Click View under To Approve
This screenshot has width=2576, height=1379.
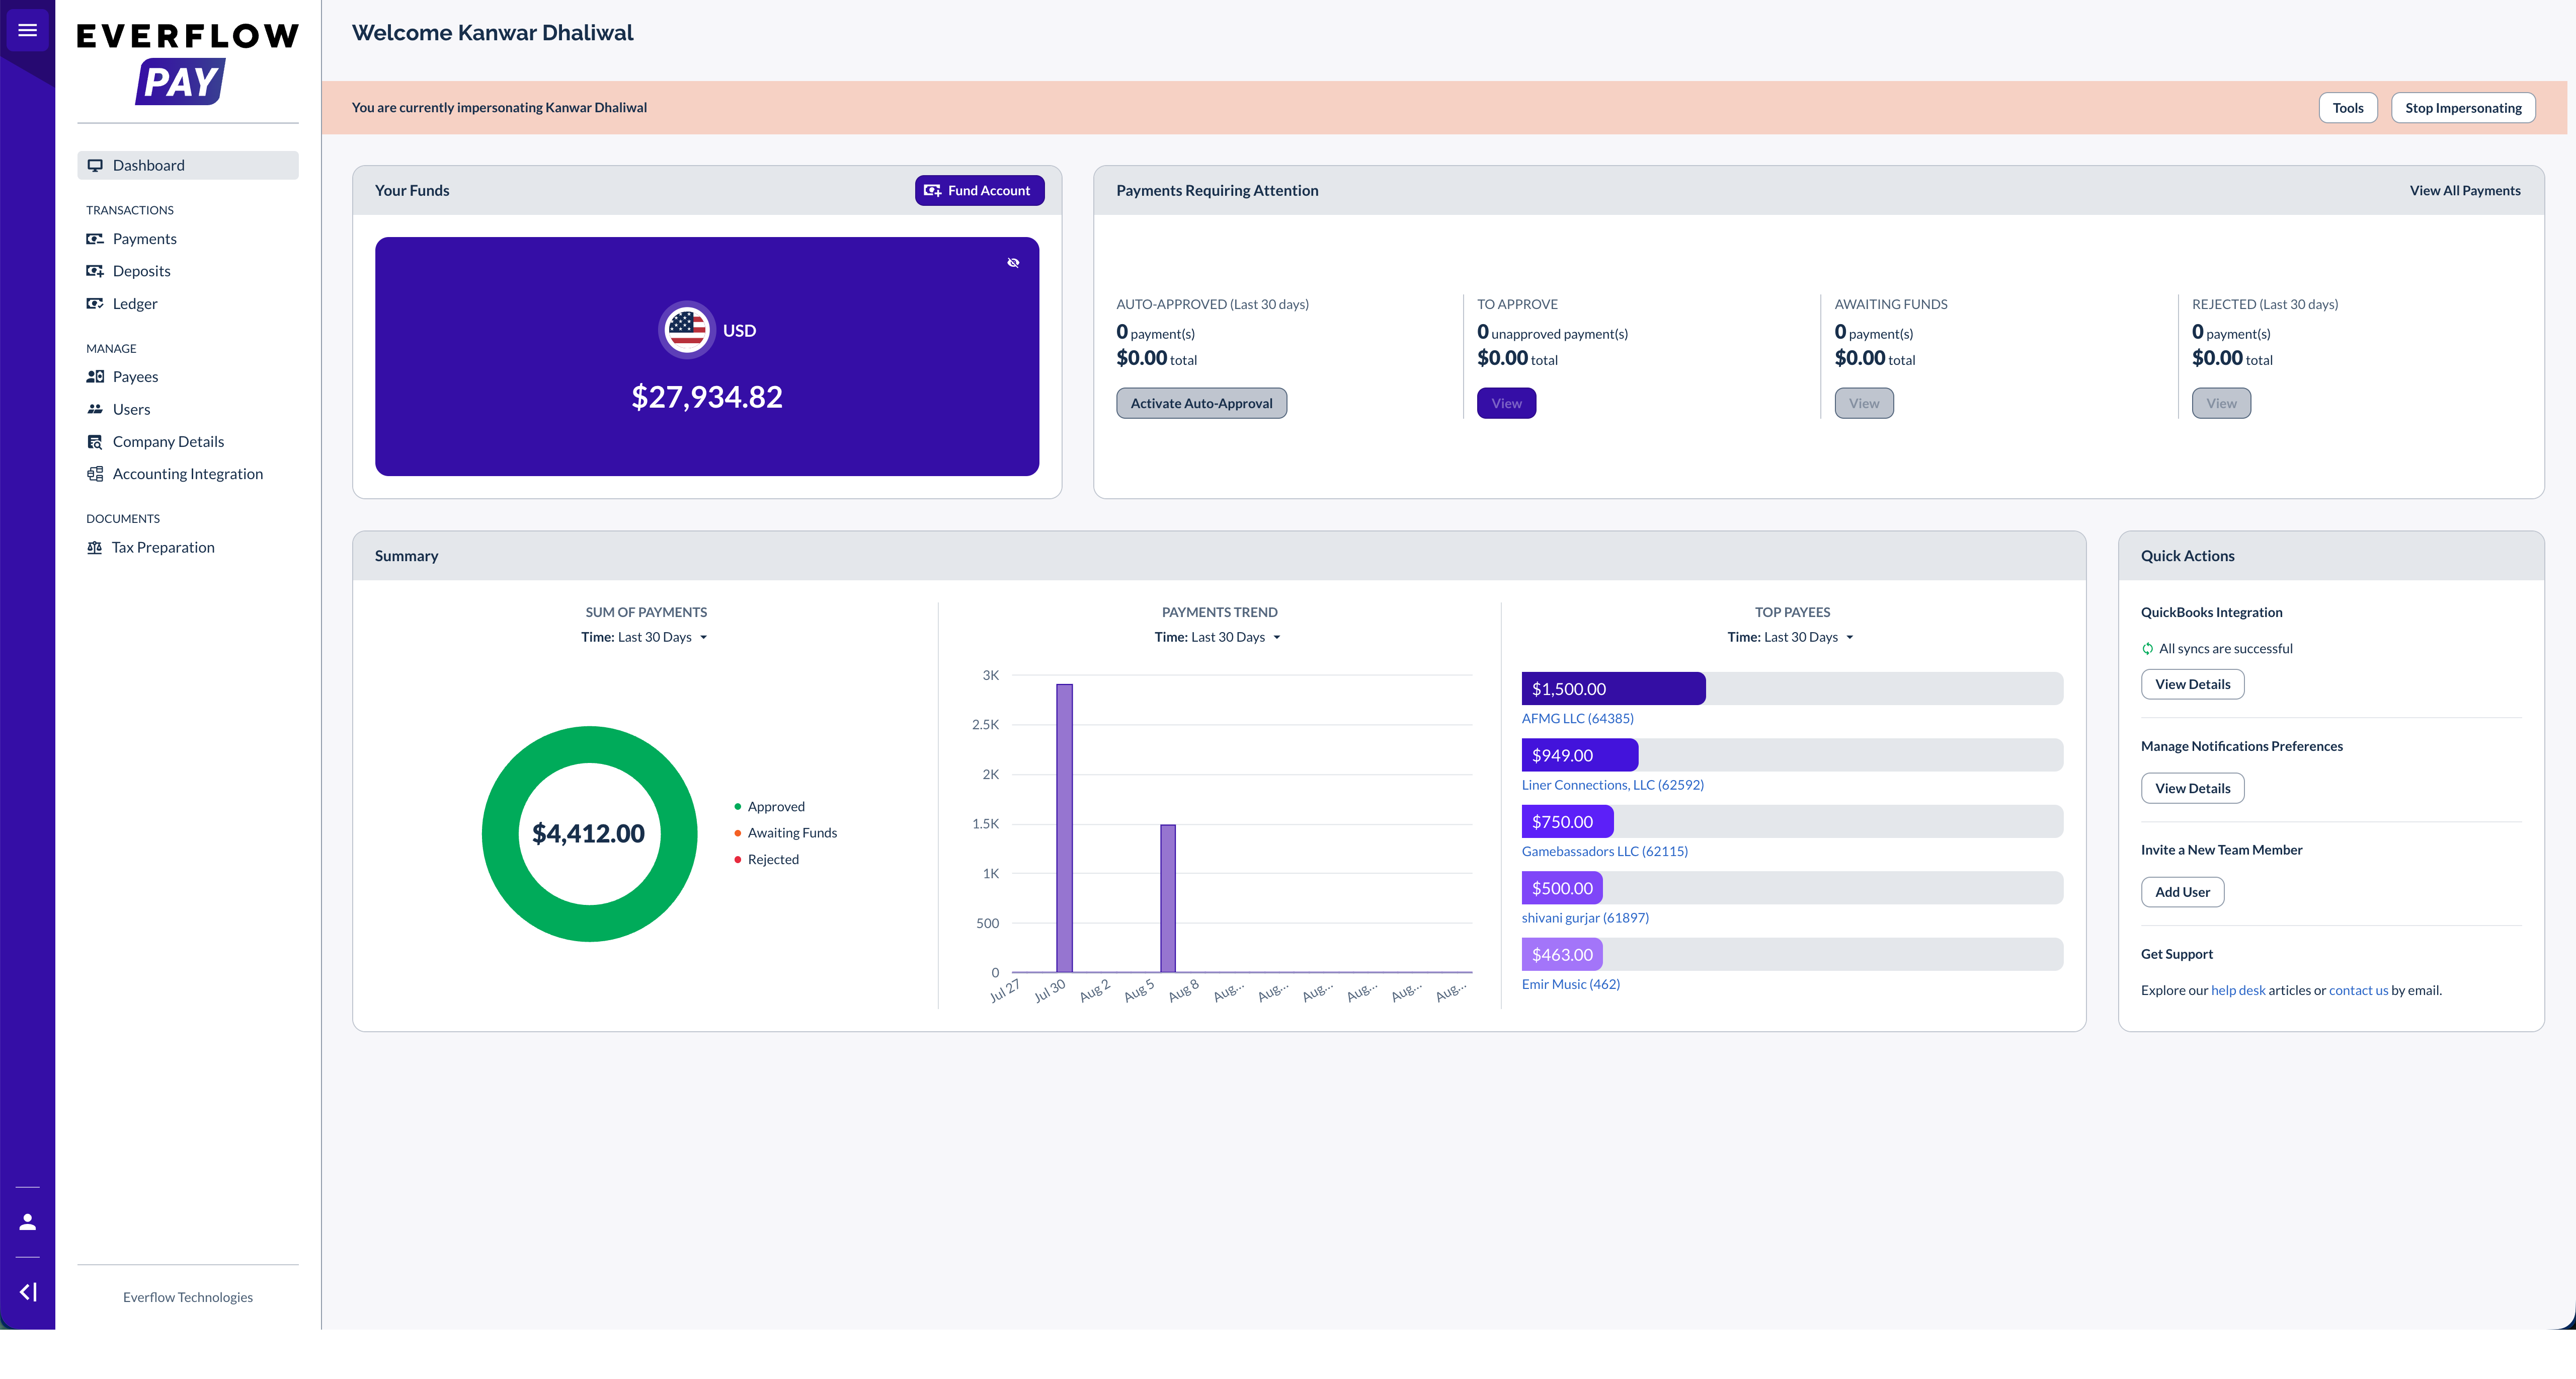[x=1506, y=403]
